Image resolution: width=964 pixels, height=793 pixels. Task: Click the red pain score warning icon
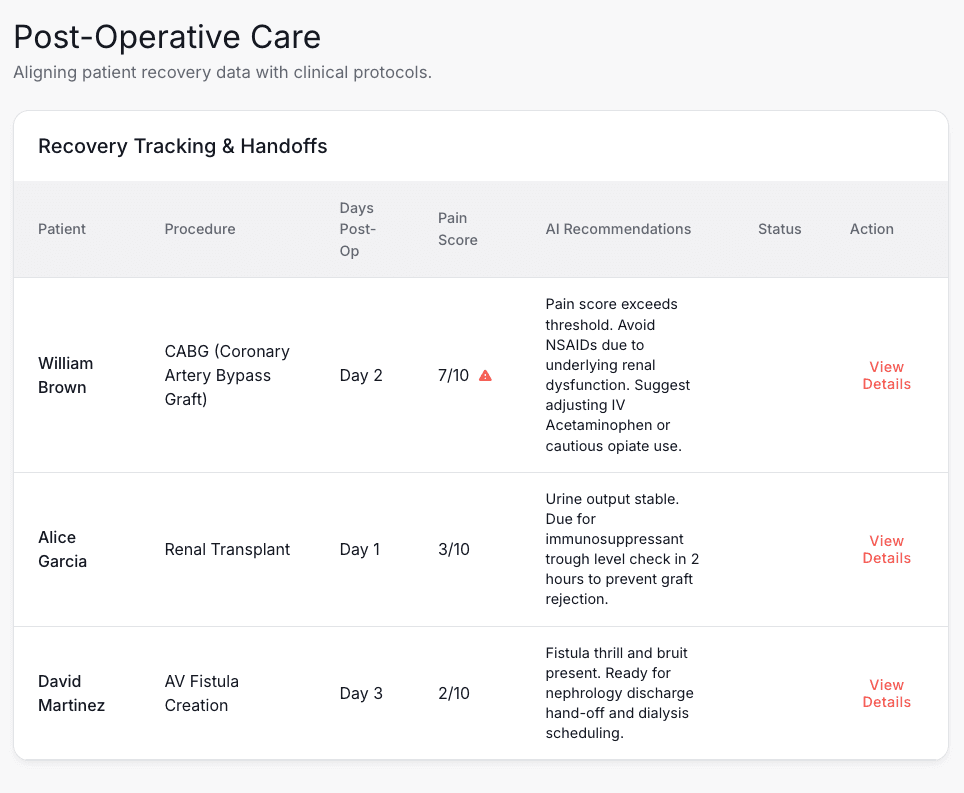click(x=485, y=375)
